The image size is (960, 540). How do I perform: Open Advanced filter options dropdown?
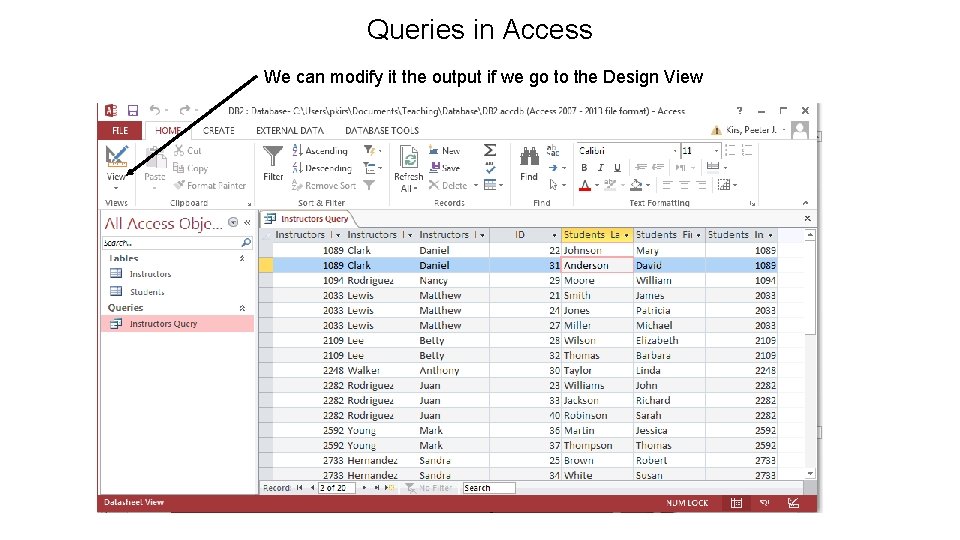coord(372,168)
